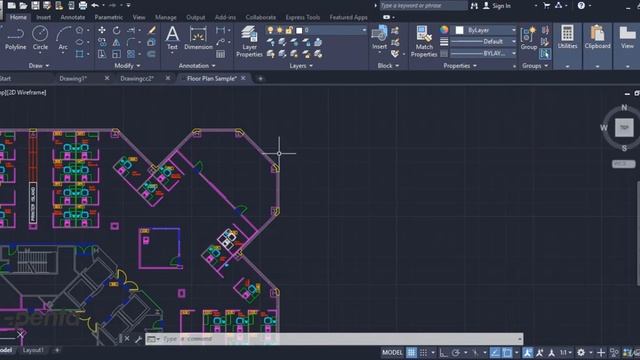Open Layer Properties manager

coord(249,41)
